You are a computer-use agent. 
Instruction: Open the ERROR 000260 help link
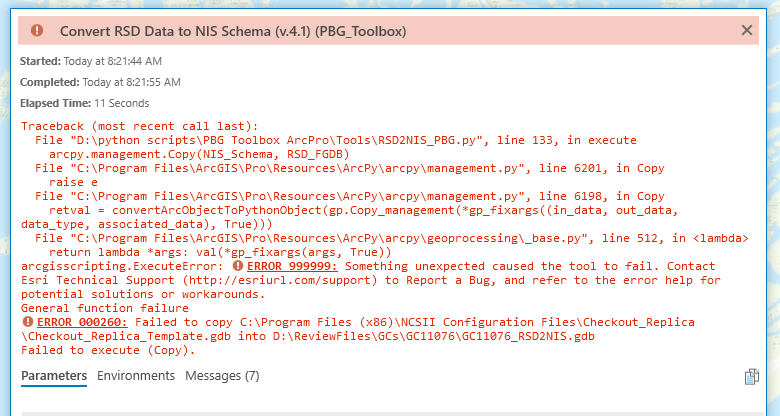81,323
